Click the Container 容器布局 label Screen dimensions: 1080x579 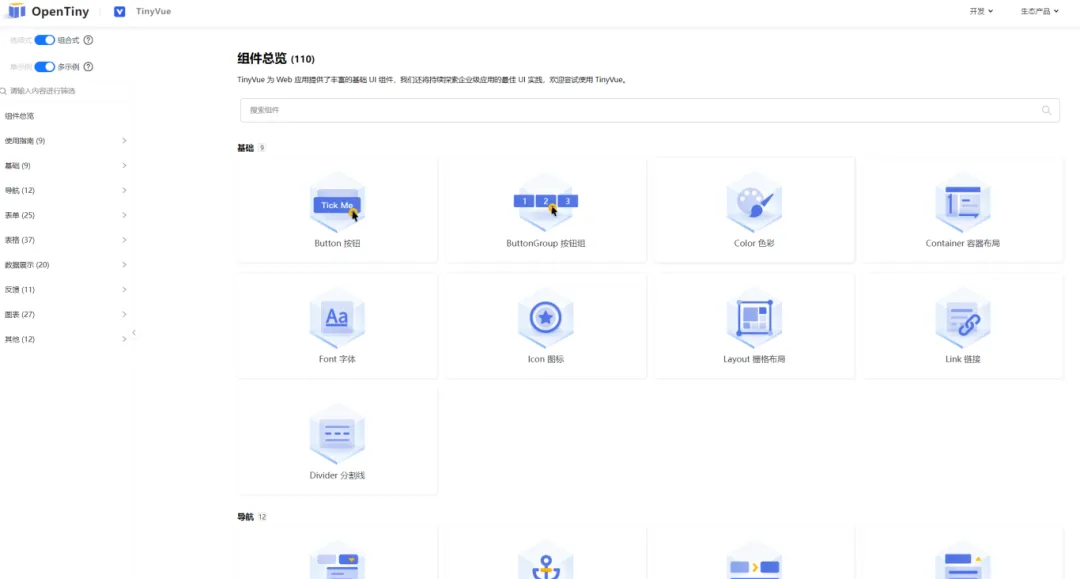pos(962,243)
